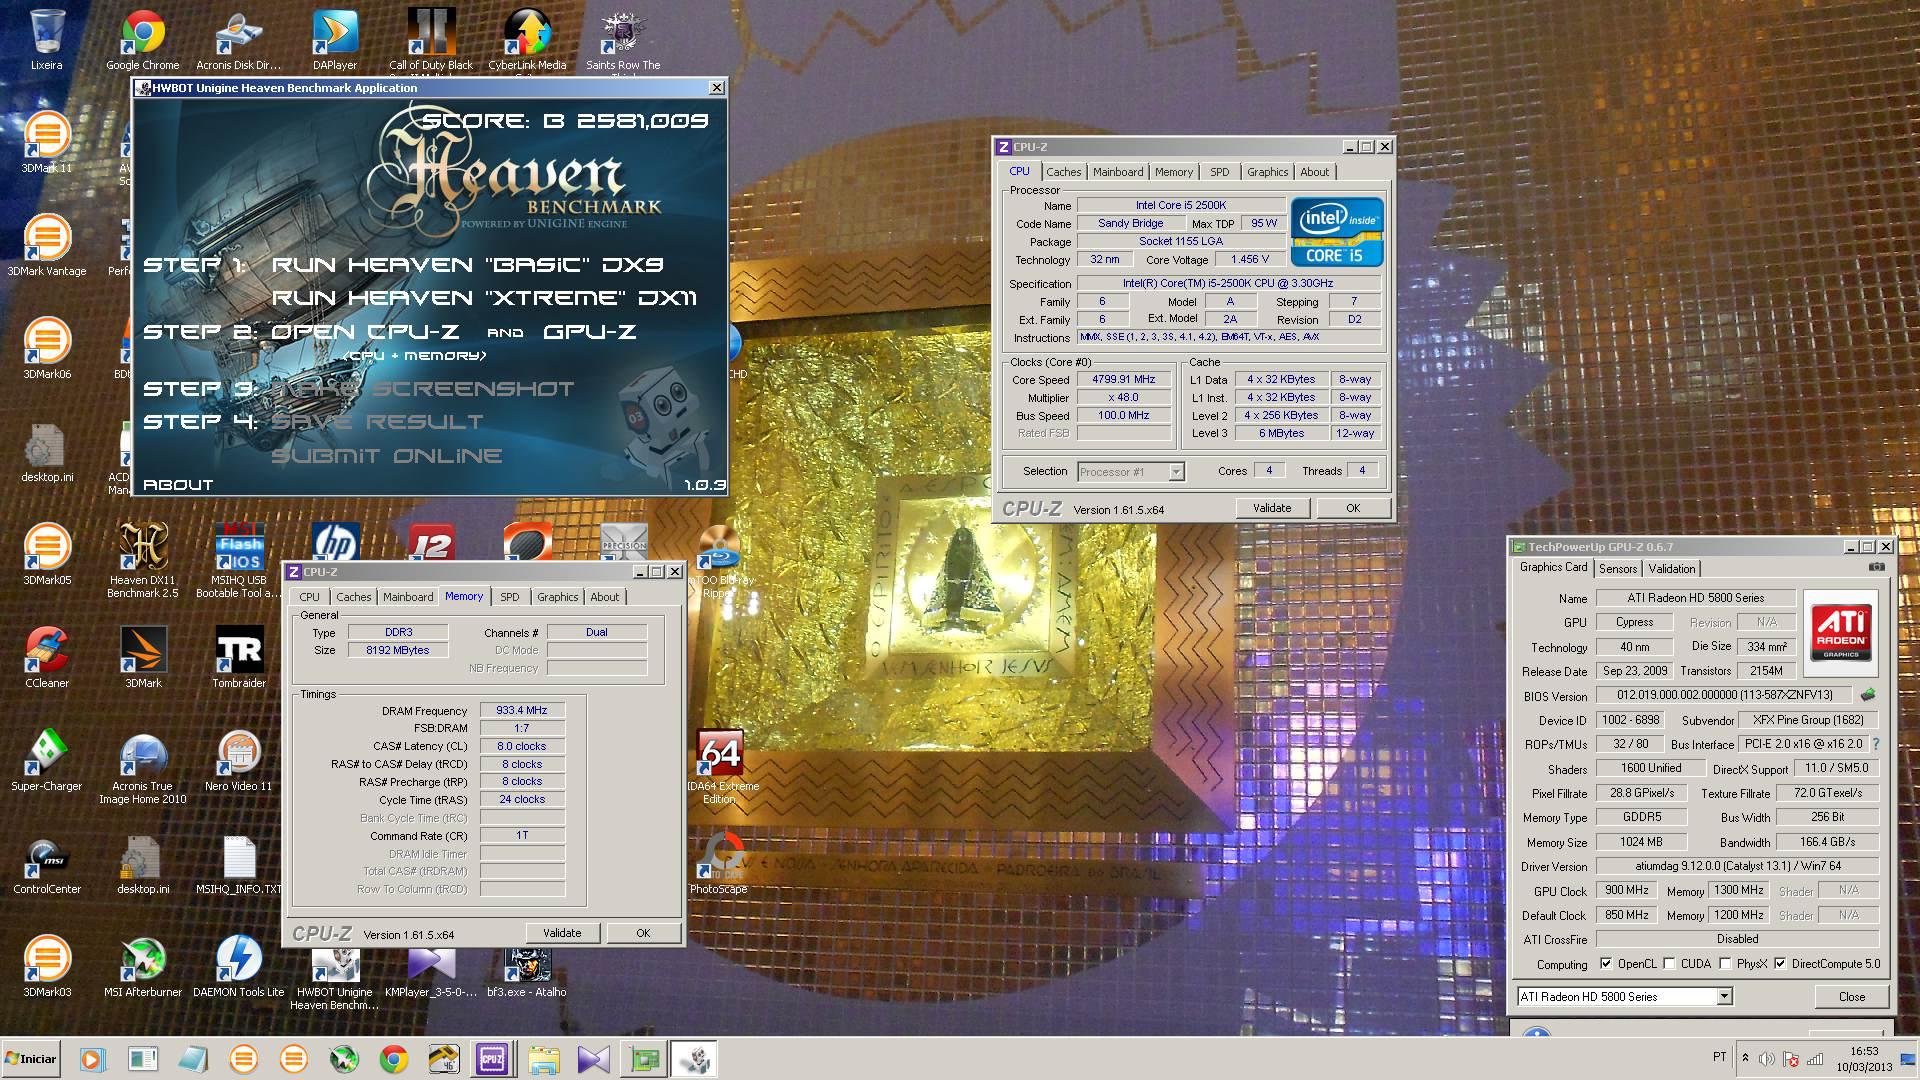Open DAEMON Tools Lite shortcut
1920x1080 pixels.
tap(238, 967)
